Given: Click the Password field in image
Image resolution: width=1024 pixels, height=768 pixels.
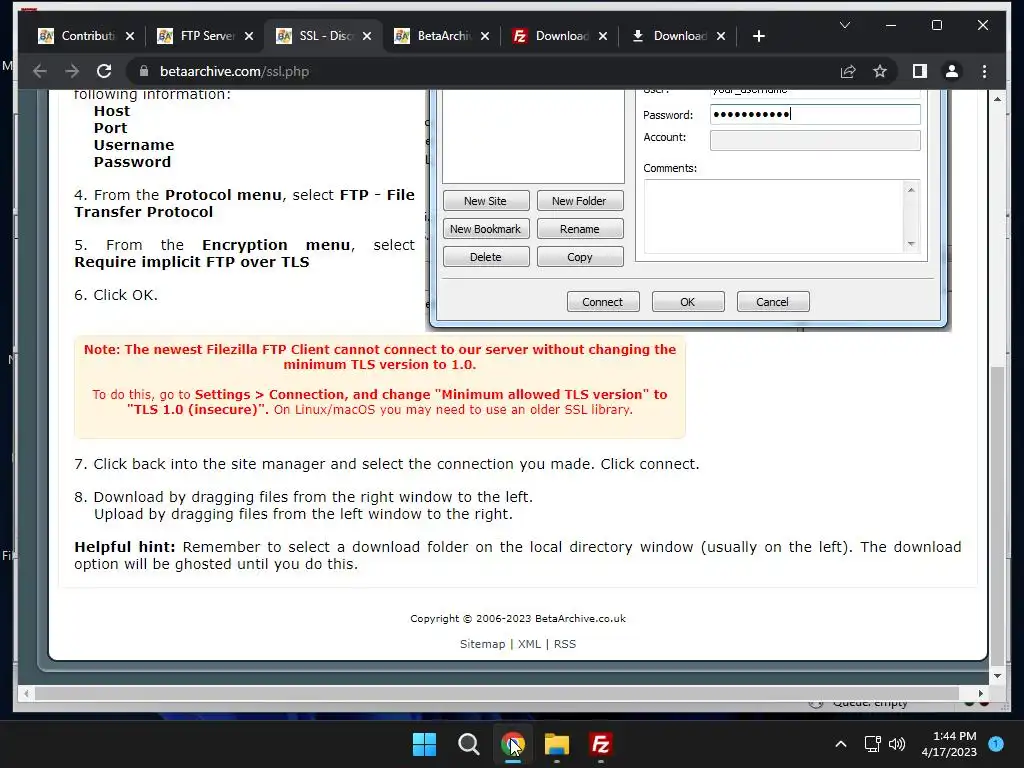Looking at the screenshot, I should (x=815, y=114).
